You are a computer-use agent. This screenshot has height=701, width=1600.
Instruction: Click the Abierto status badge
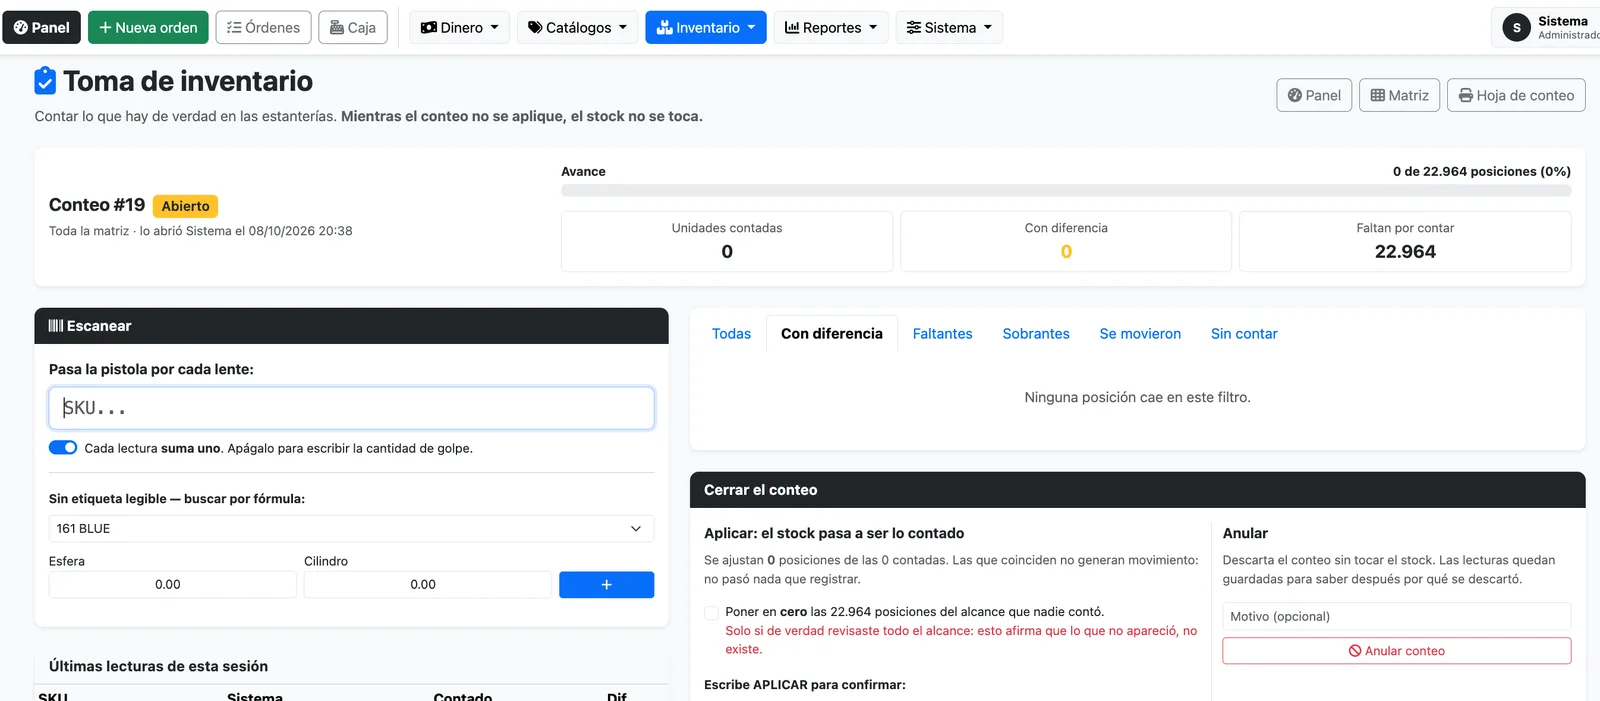point(186,206)
